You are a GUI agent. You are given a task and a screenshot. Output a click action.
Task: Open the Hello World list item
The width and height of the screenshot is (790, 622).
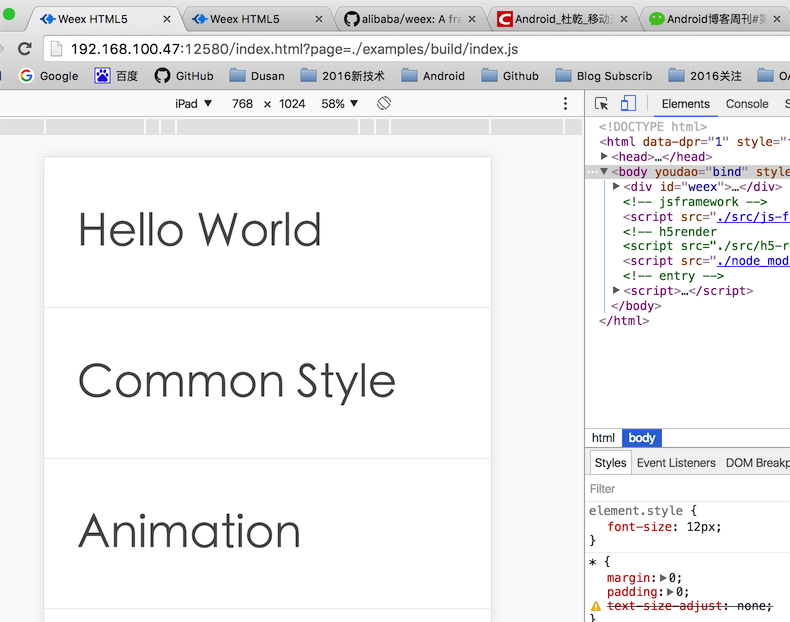tap(268, 232)
